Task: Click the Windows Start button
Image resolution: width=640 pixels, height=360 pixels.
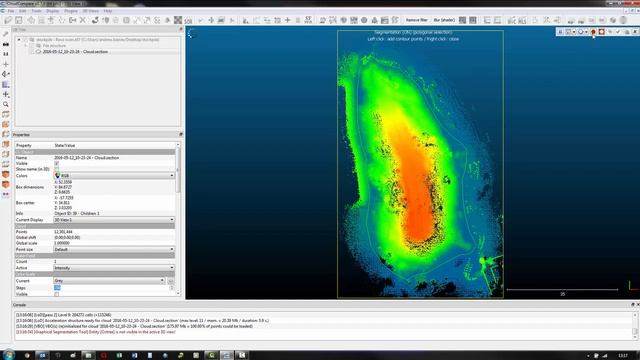Action: click(9, 355)
